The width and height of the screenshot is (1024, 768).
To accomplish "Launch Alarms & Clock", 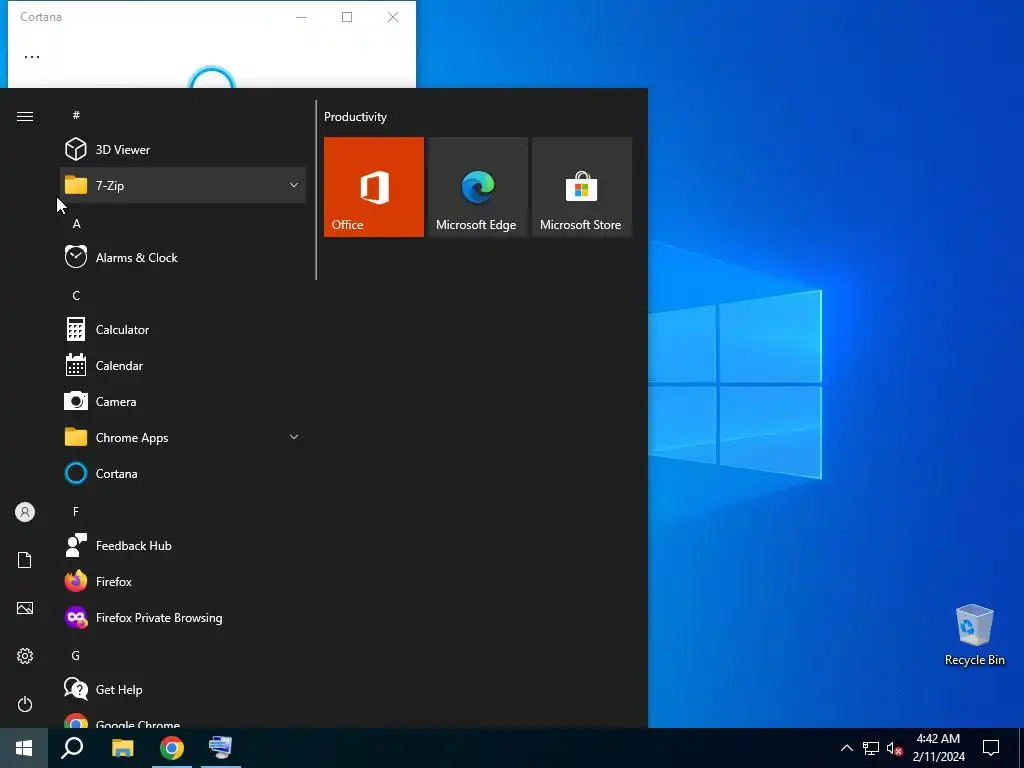I will 183,257.
